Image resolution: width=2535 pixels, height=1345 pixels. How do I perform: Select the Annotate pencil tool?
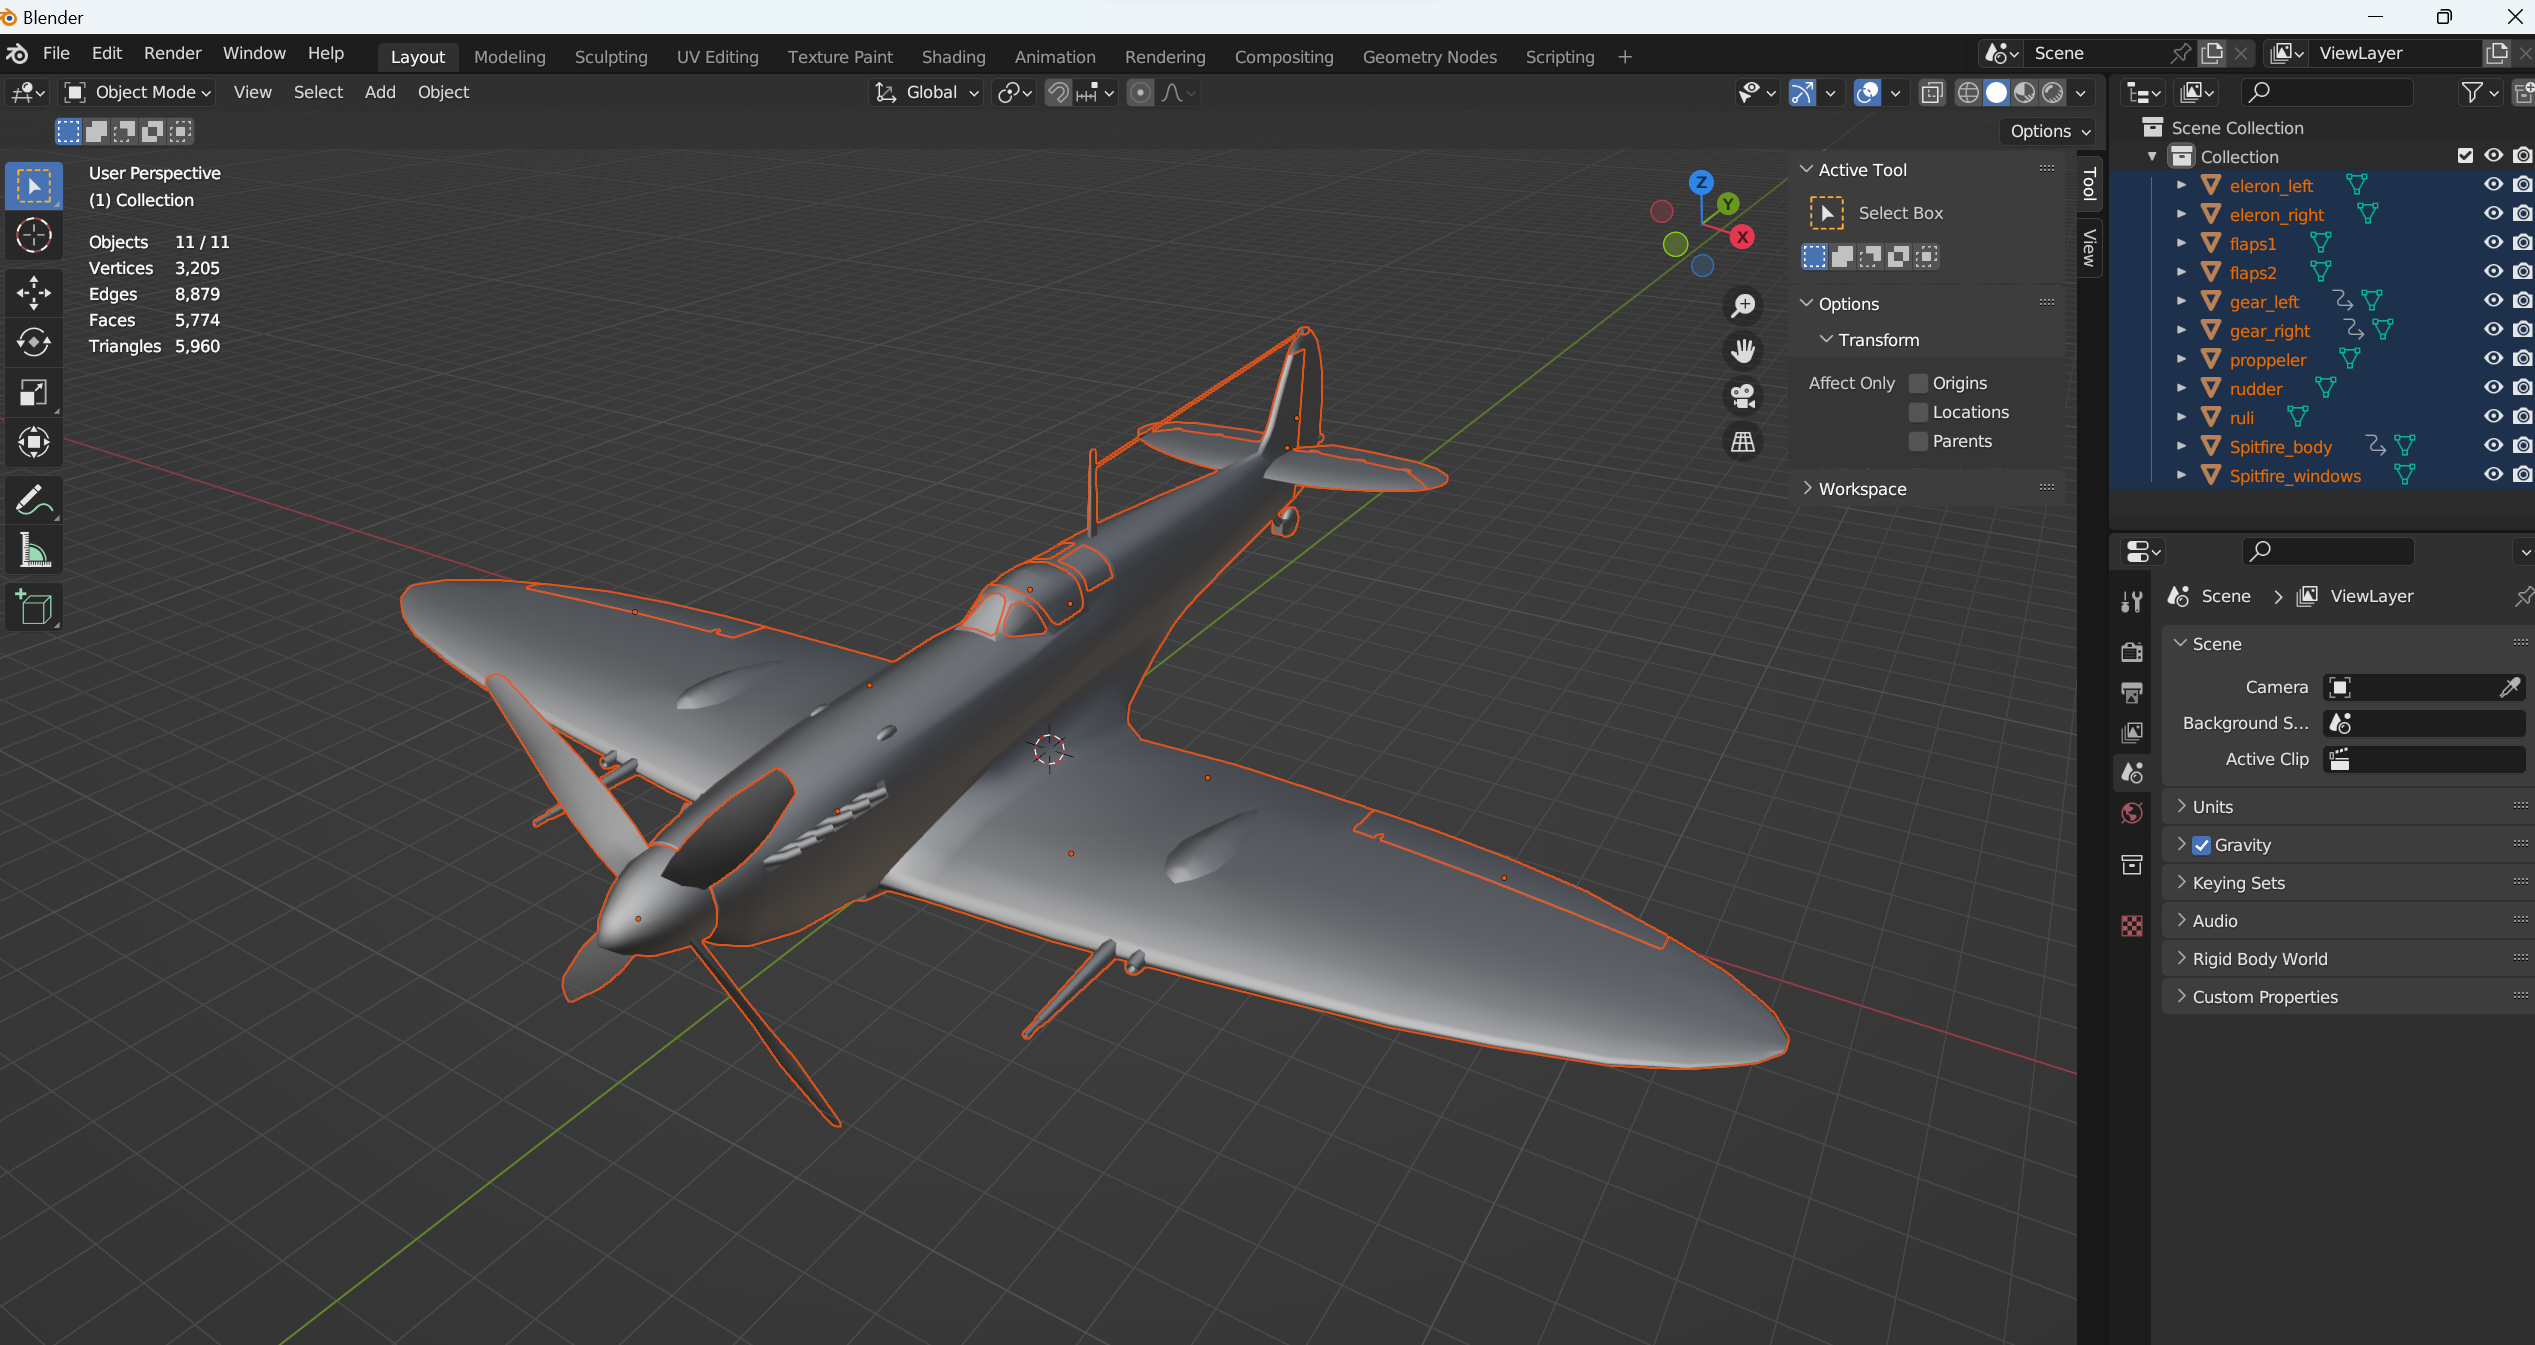point(34,499)
